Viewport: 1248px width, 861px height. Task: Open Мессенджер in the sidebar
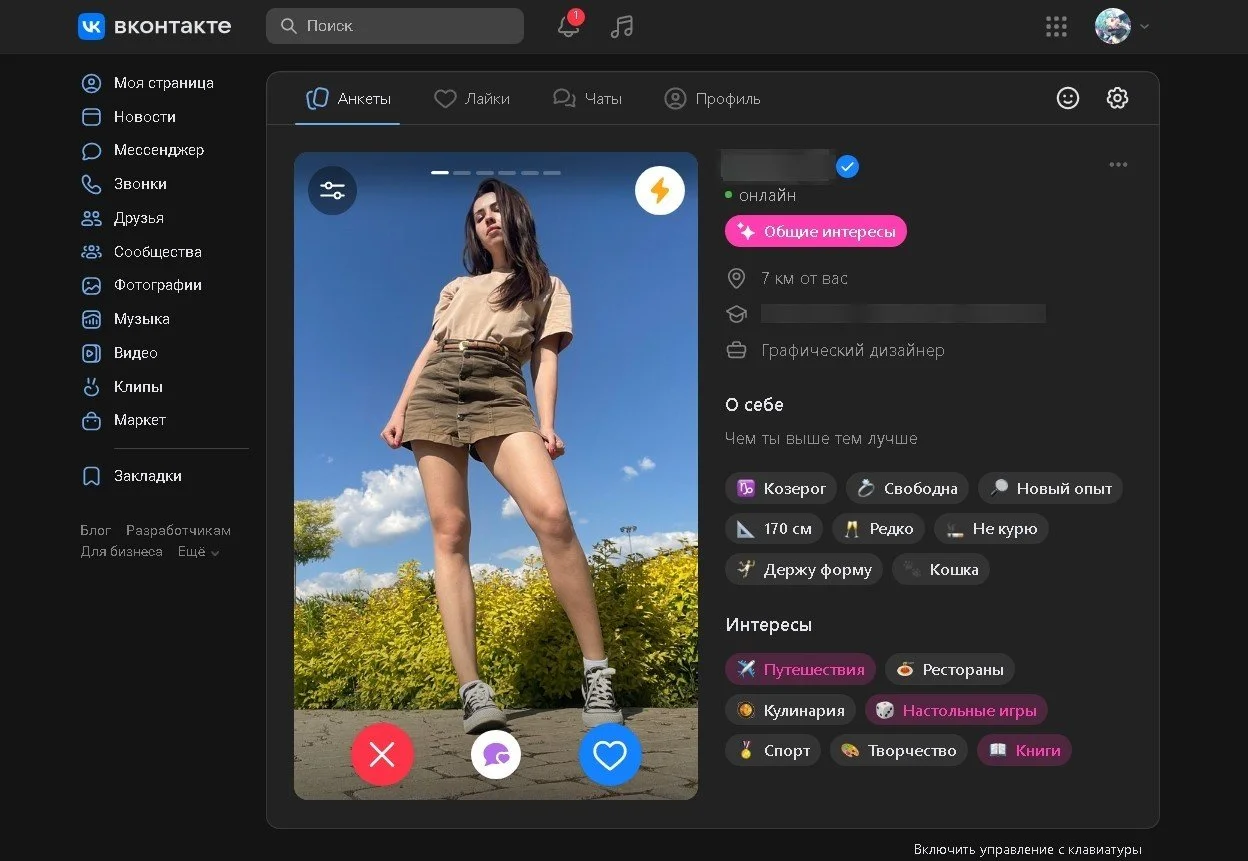click(158, 150)
